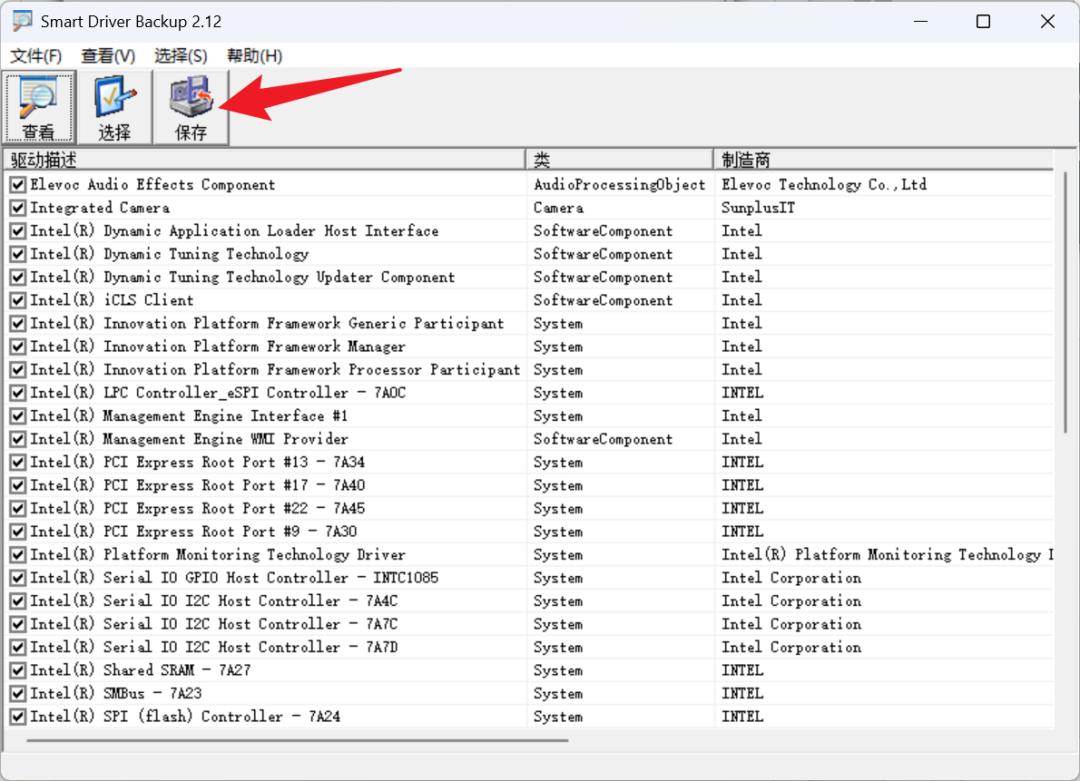Close the Smart Driver Backup window

1047,21
